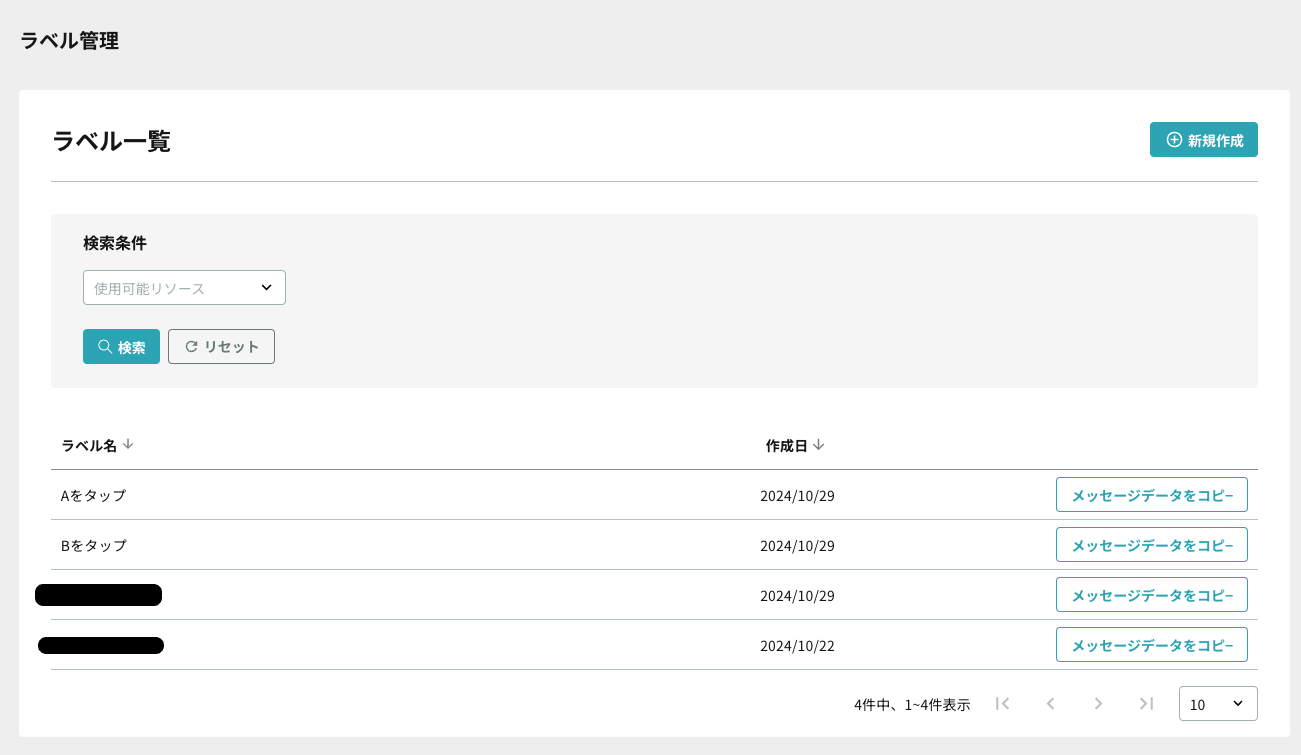1301x755 pixels.
Task: Click the 検索条件 section label
Action: point(115,243)
